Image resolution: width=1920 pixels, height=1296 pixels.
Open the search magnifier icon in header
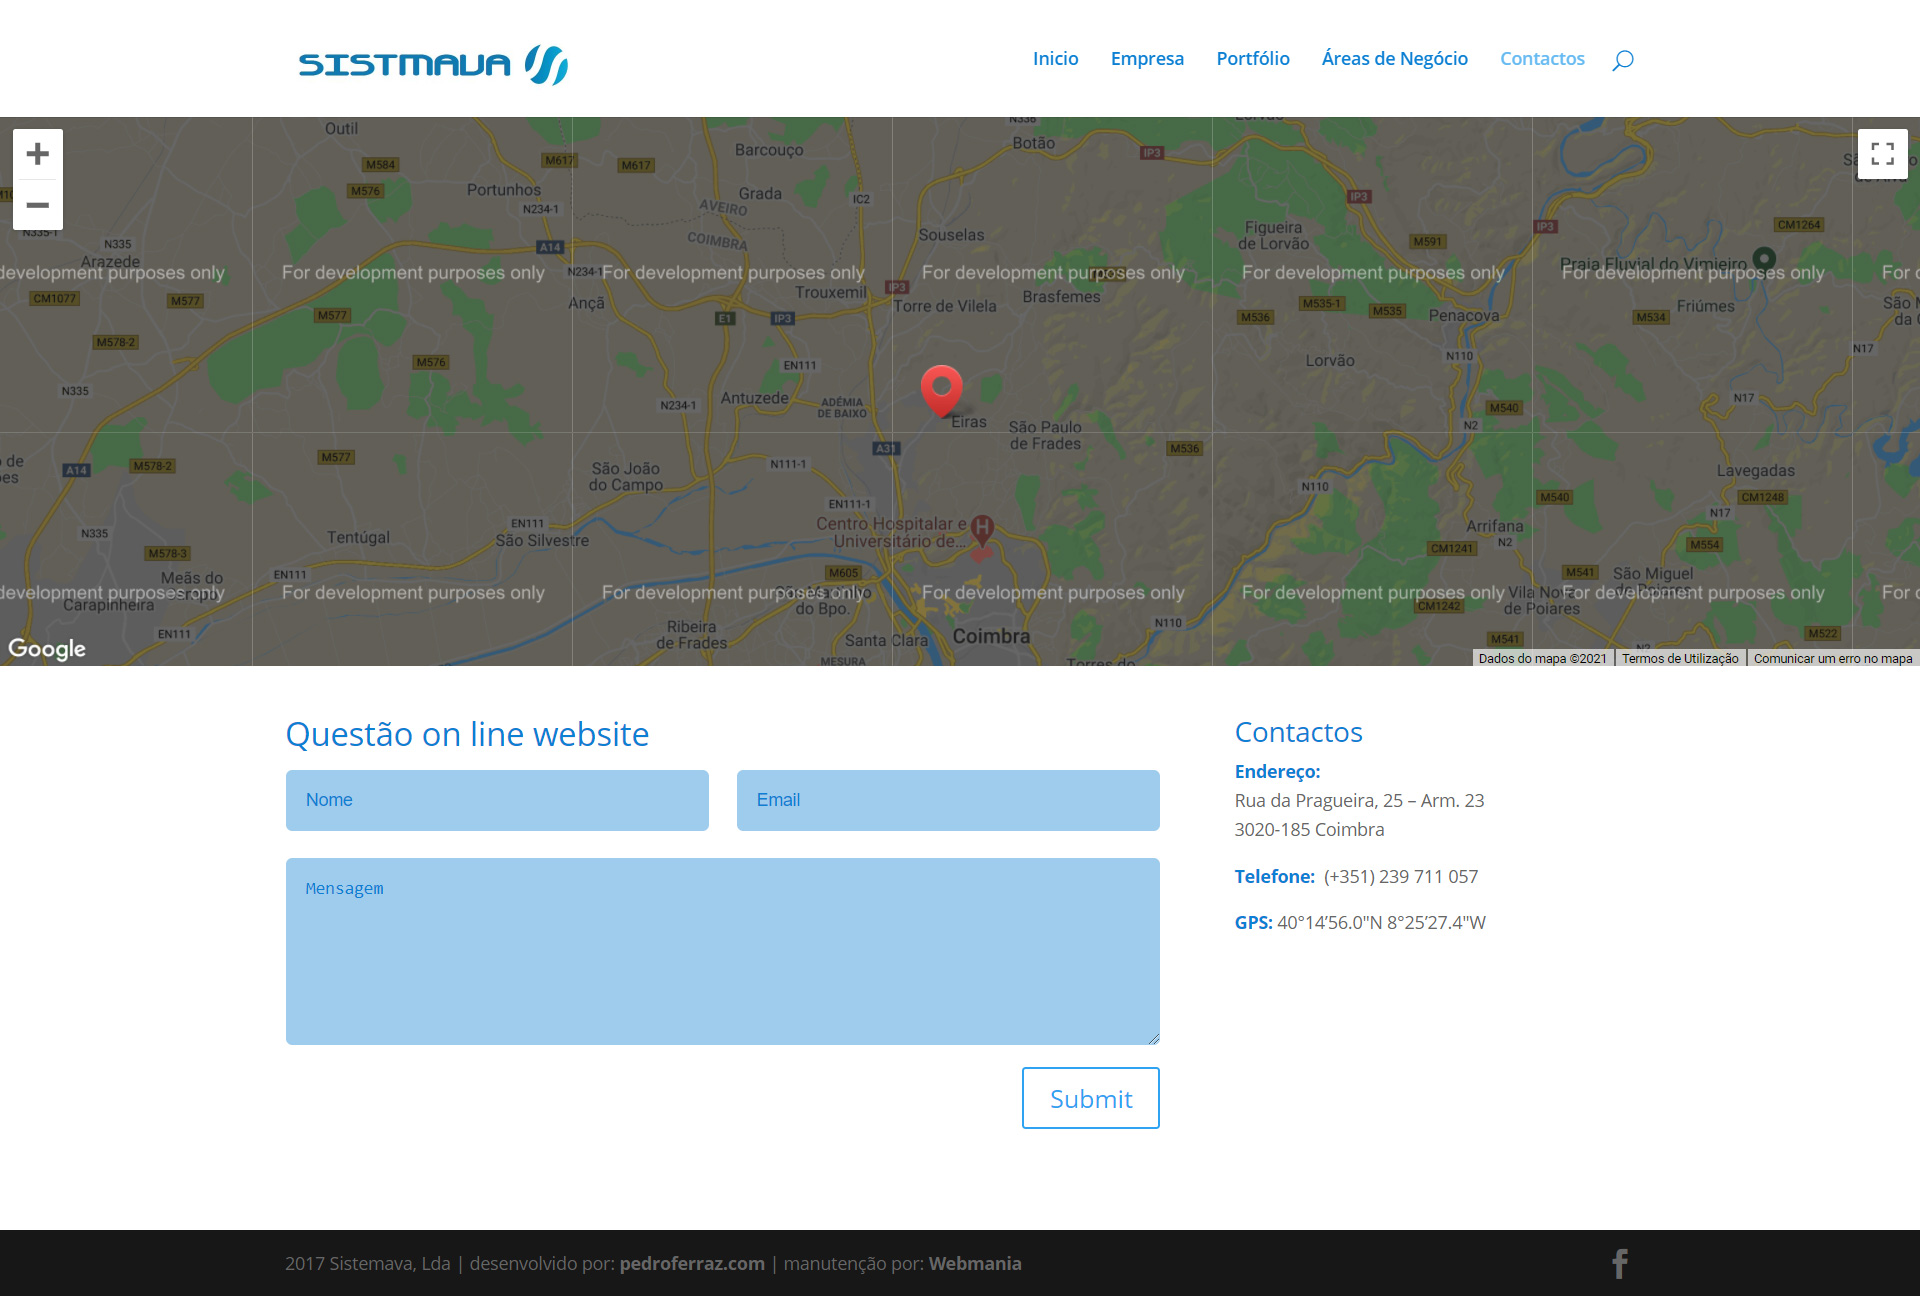click(x=1622, y=60)
